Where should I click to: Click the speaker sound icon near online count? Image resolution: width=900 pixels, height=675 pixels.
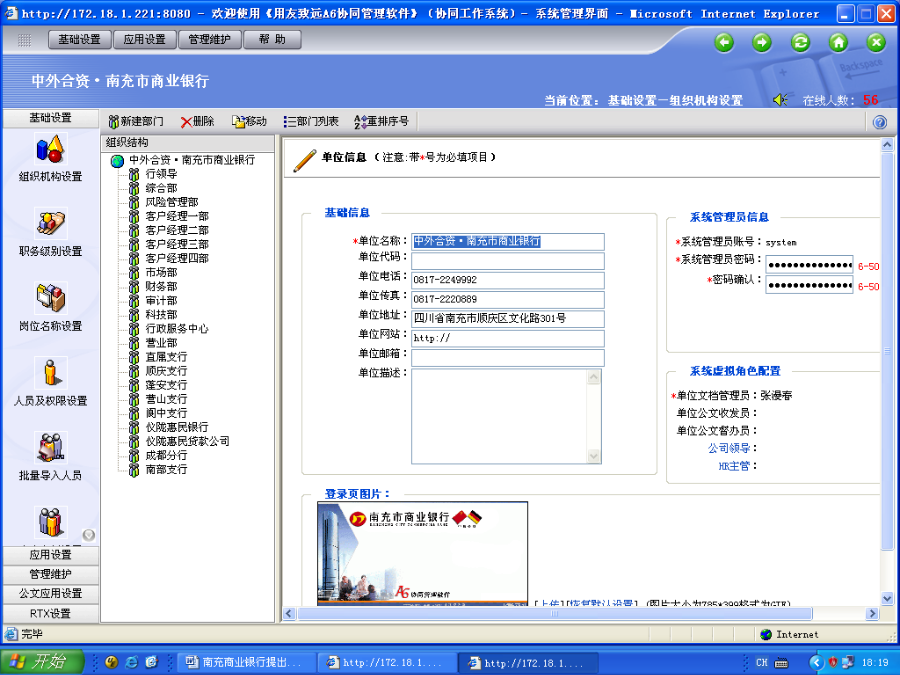pos(780,100)
